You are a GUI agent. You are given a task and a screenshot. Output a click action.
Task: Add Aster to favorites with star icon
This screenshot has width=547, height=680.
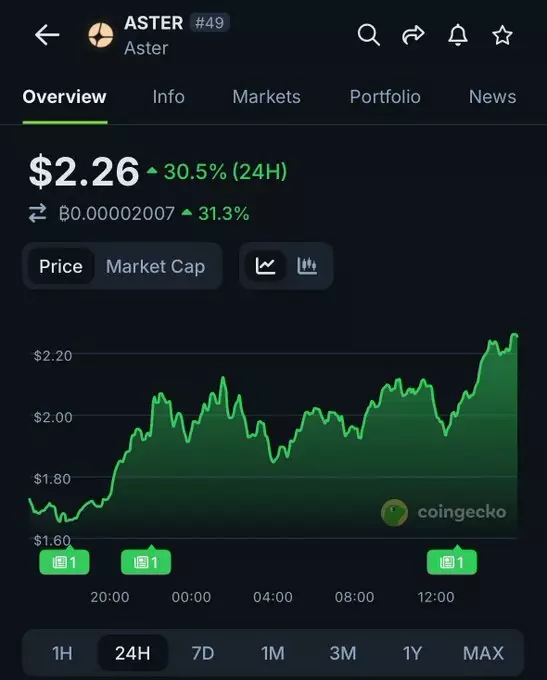coord(502,35)
